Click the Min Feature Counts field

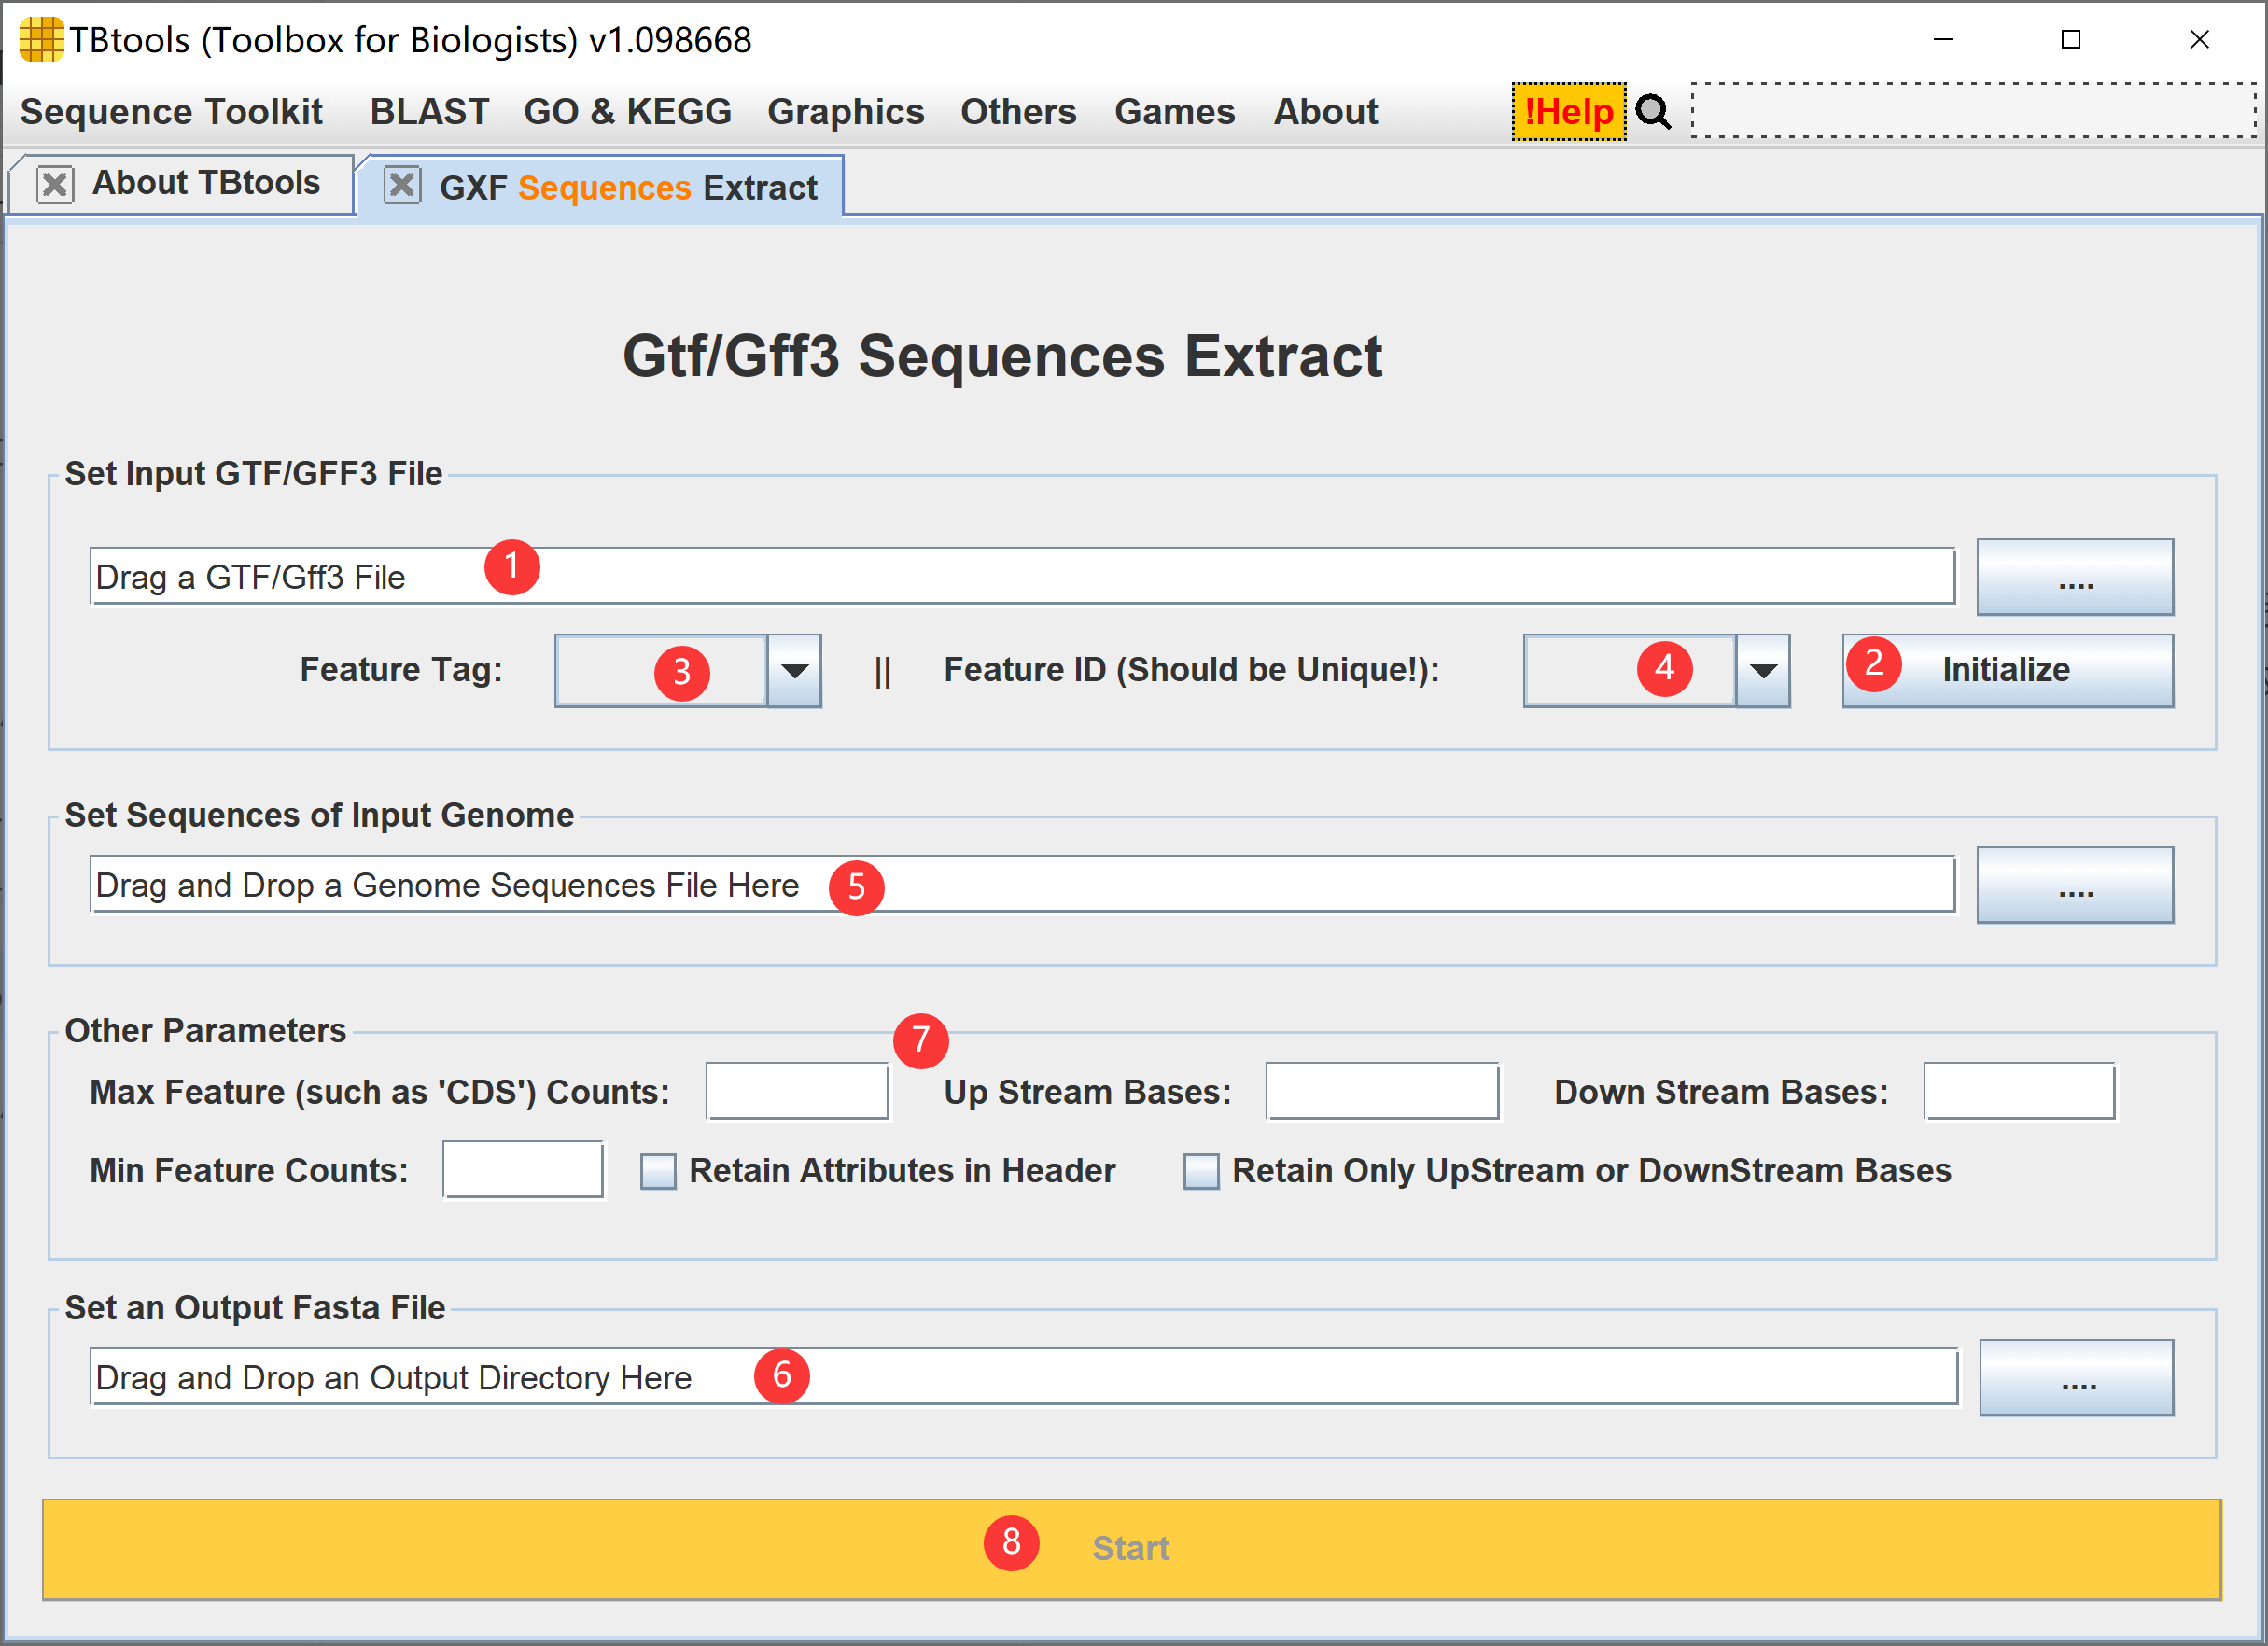pos(523,1169)
